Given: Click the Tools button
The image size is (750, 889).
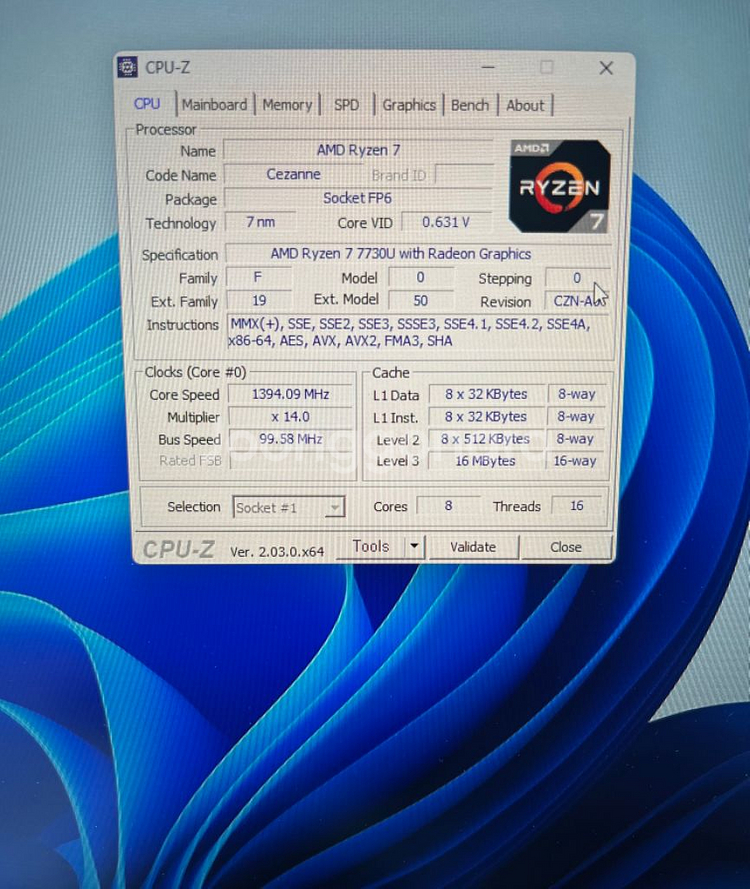Looking at the screenshot, I should coord(371,547).
